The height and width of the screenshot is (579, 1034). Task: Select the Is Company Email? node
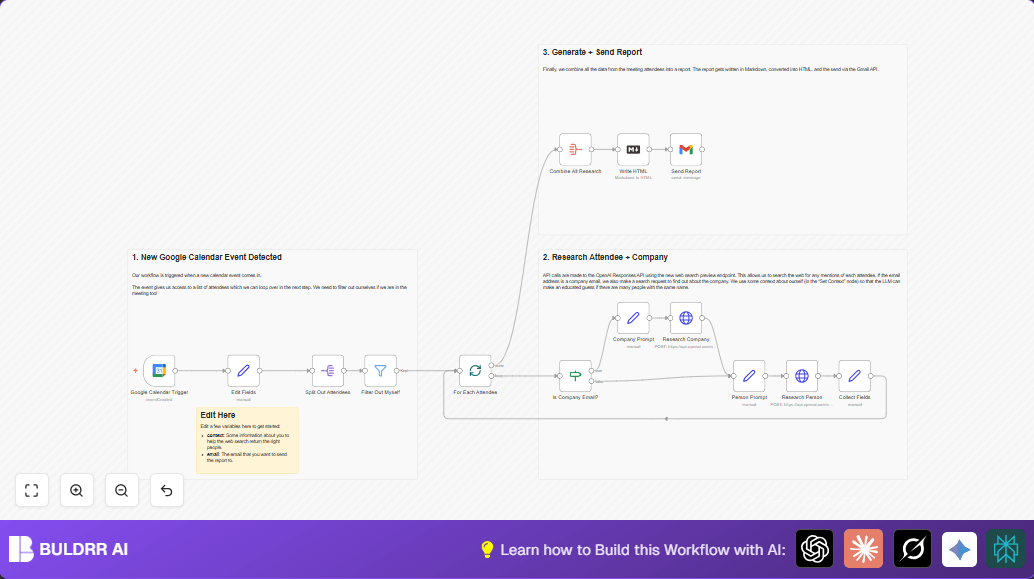[575, 376]
